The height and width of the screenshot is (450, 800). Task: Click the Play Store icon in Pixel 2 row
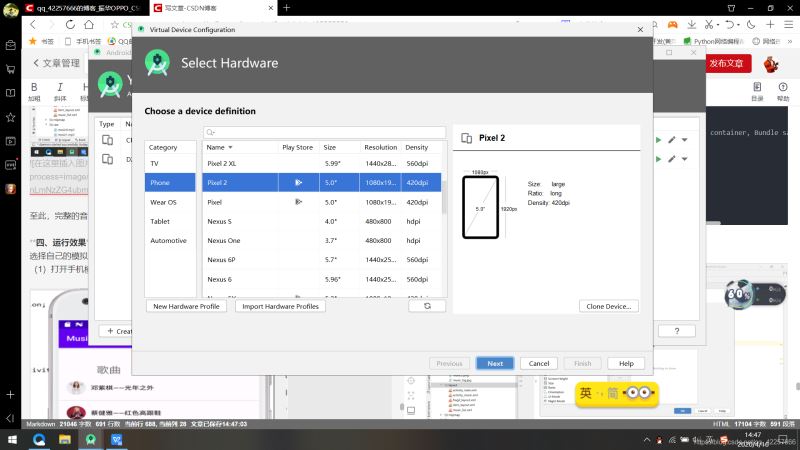tap(298, 183)
